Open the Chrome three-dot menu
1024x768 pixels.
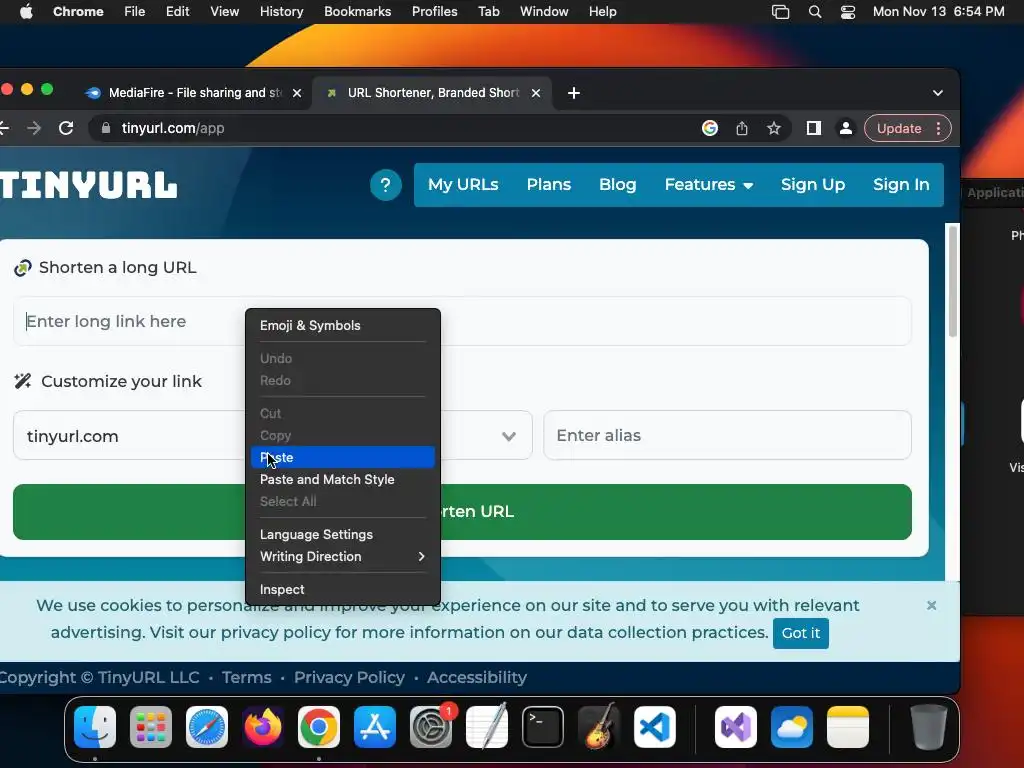click(x=938, y=128)
